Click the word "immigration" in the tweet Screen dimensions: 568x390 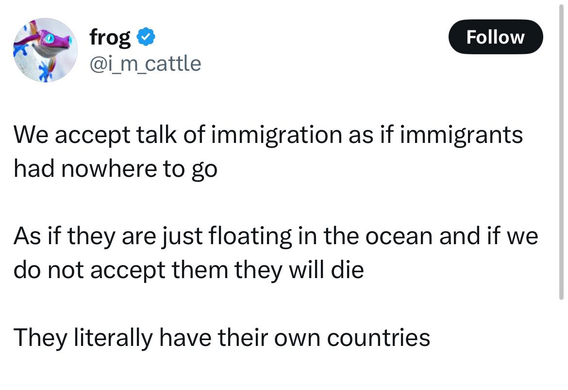[276, 135]
